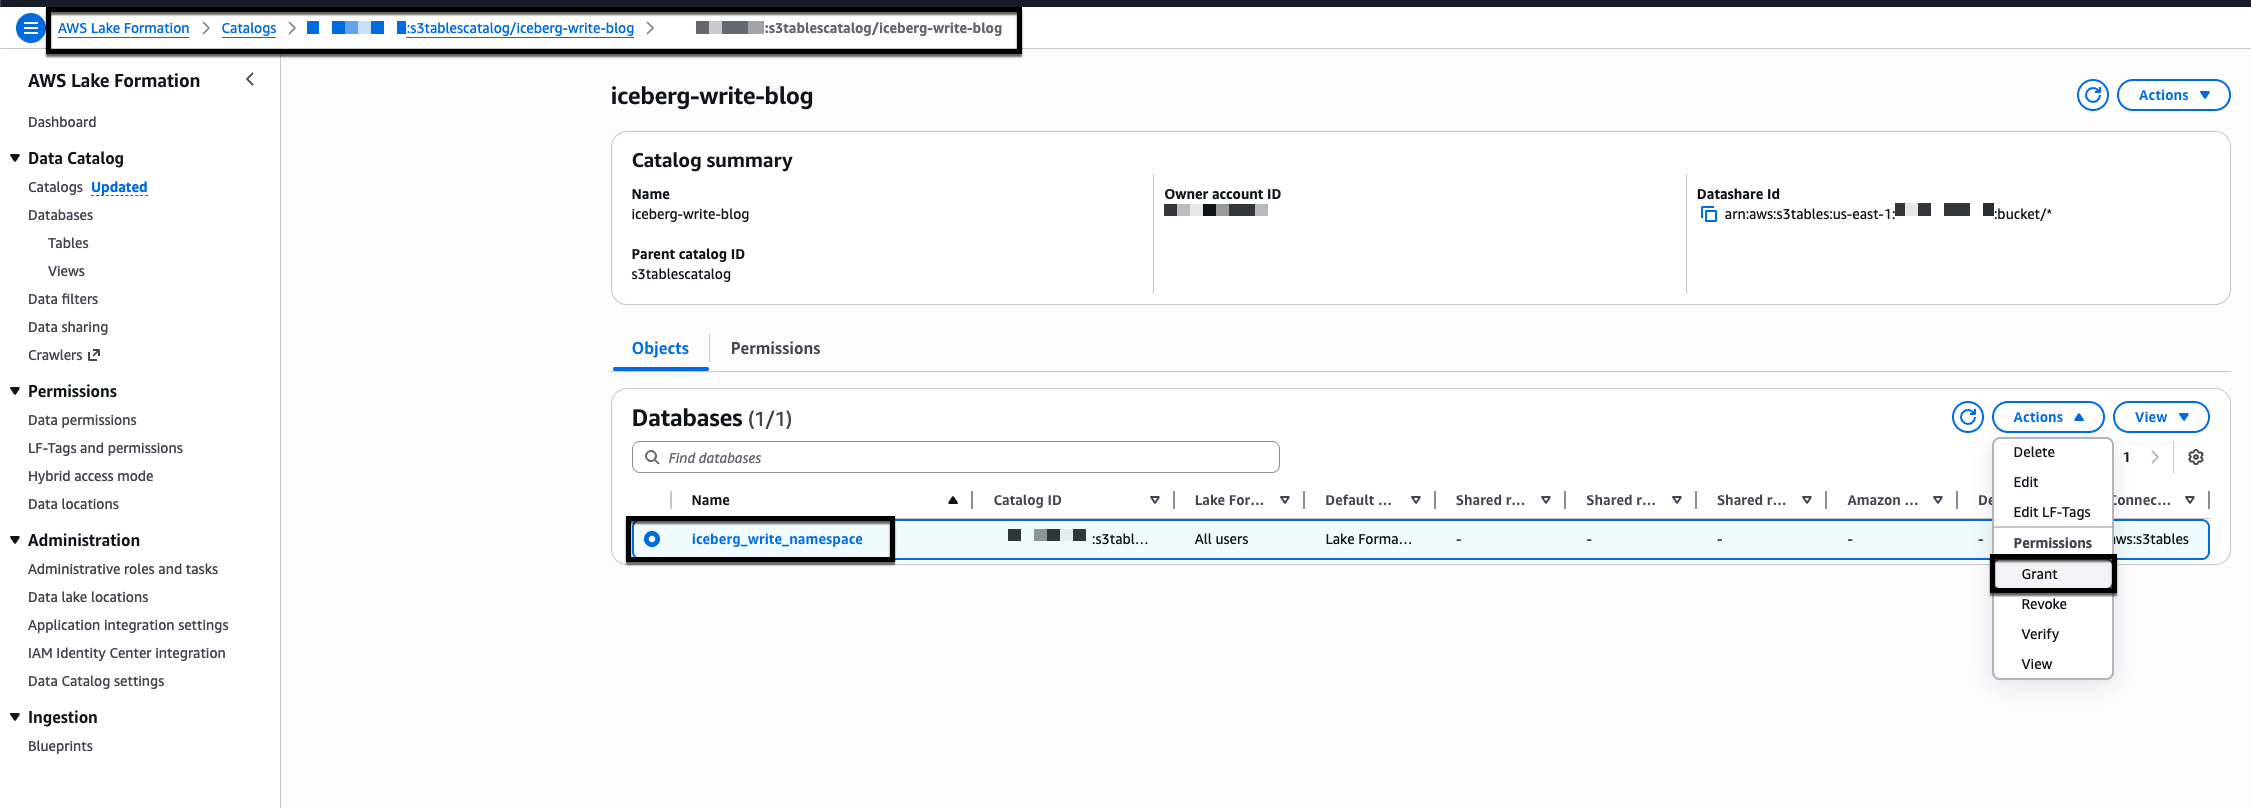
Task: Click the Find databases search field
Action: (955, 457)
